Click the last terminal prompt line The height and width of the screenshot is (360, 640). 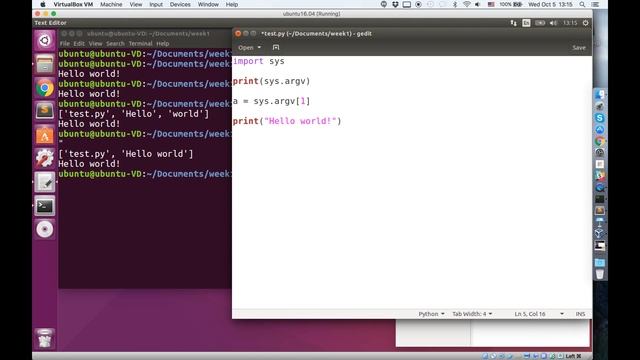click(x=145, y=174)
